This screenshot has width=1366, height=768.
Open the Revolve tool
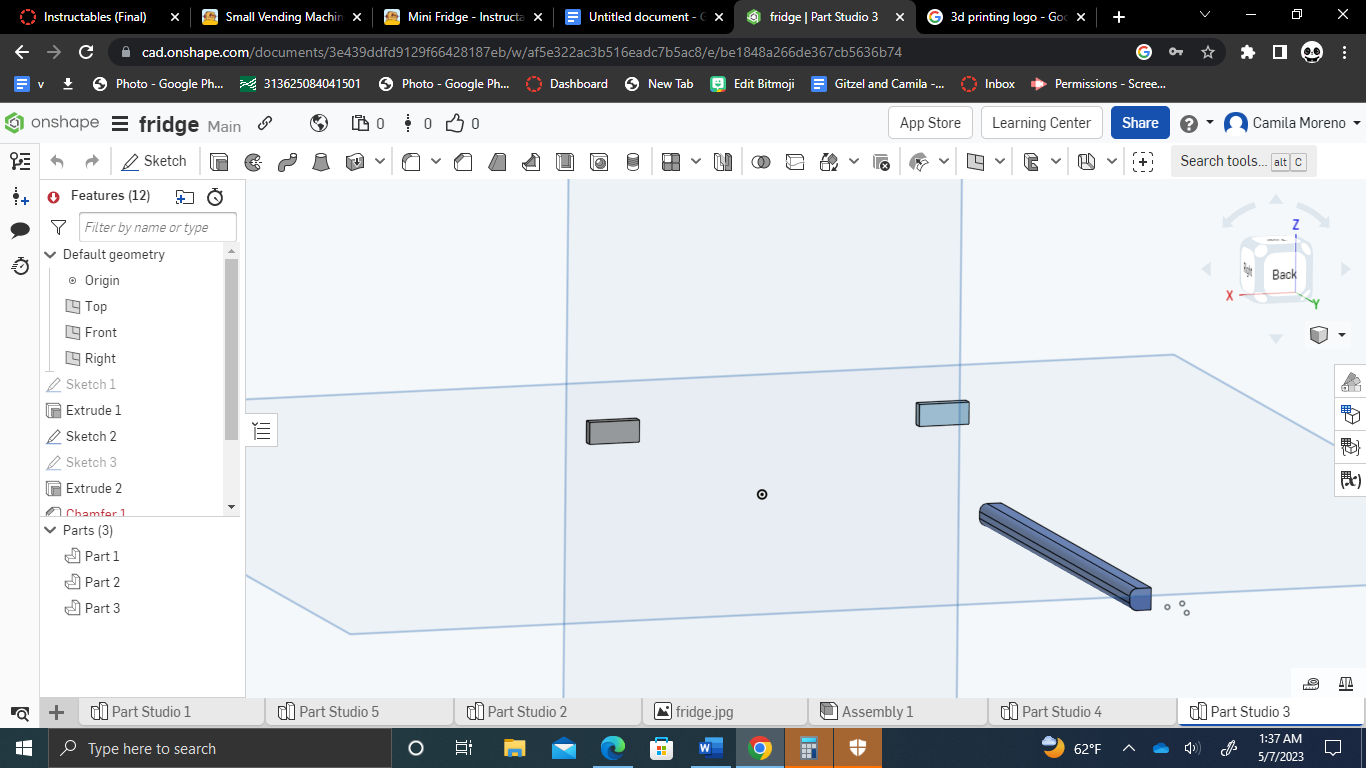tap(253, 160)
